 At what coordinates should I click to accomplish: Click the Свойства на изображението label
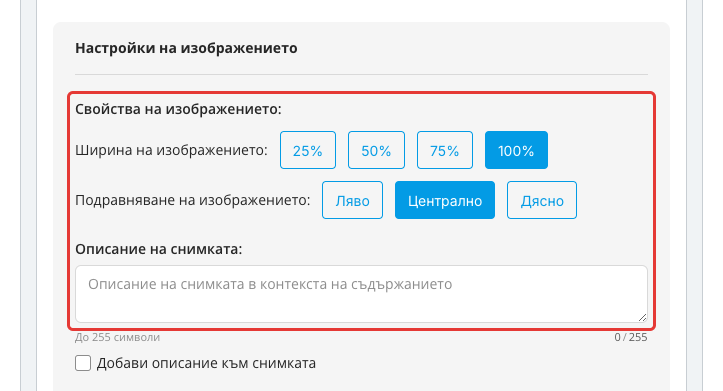178,109
